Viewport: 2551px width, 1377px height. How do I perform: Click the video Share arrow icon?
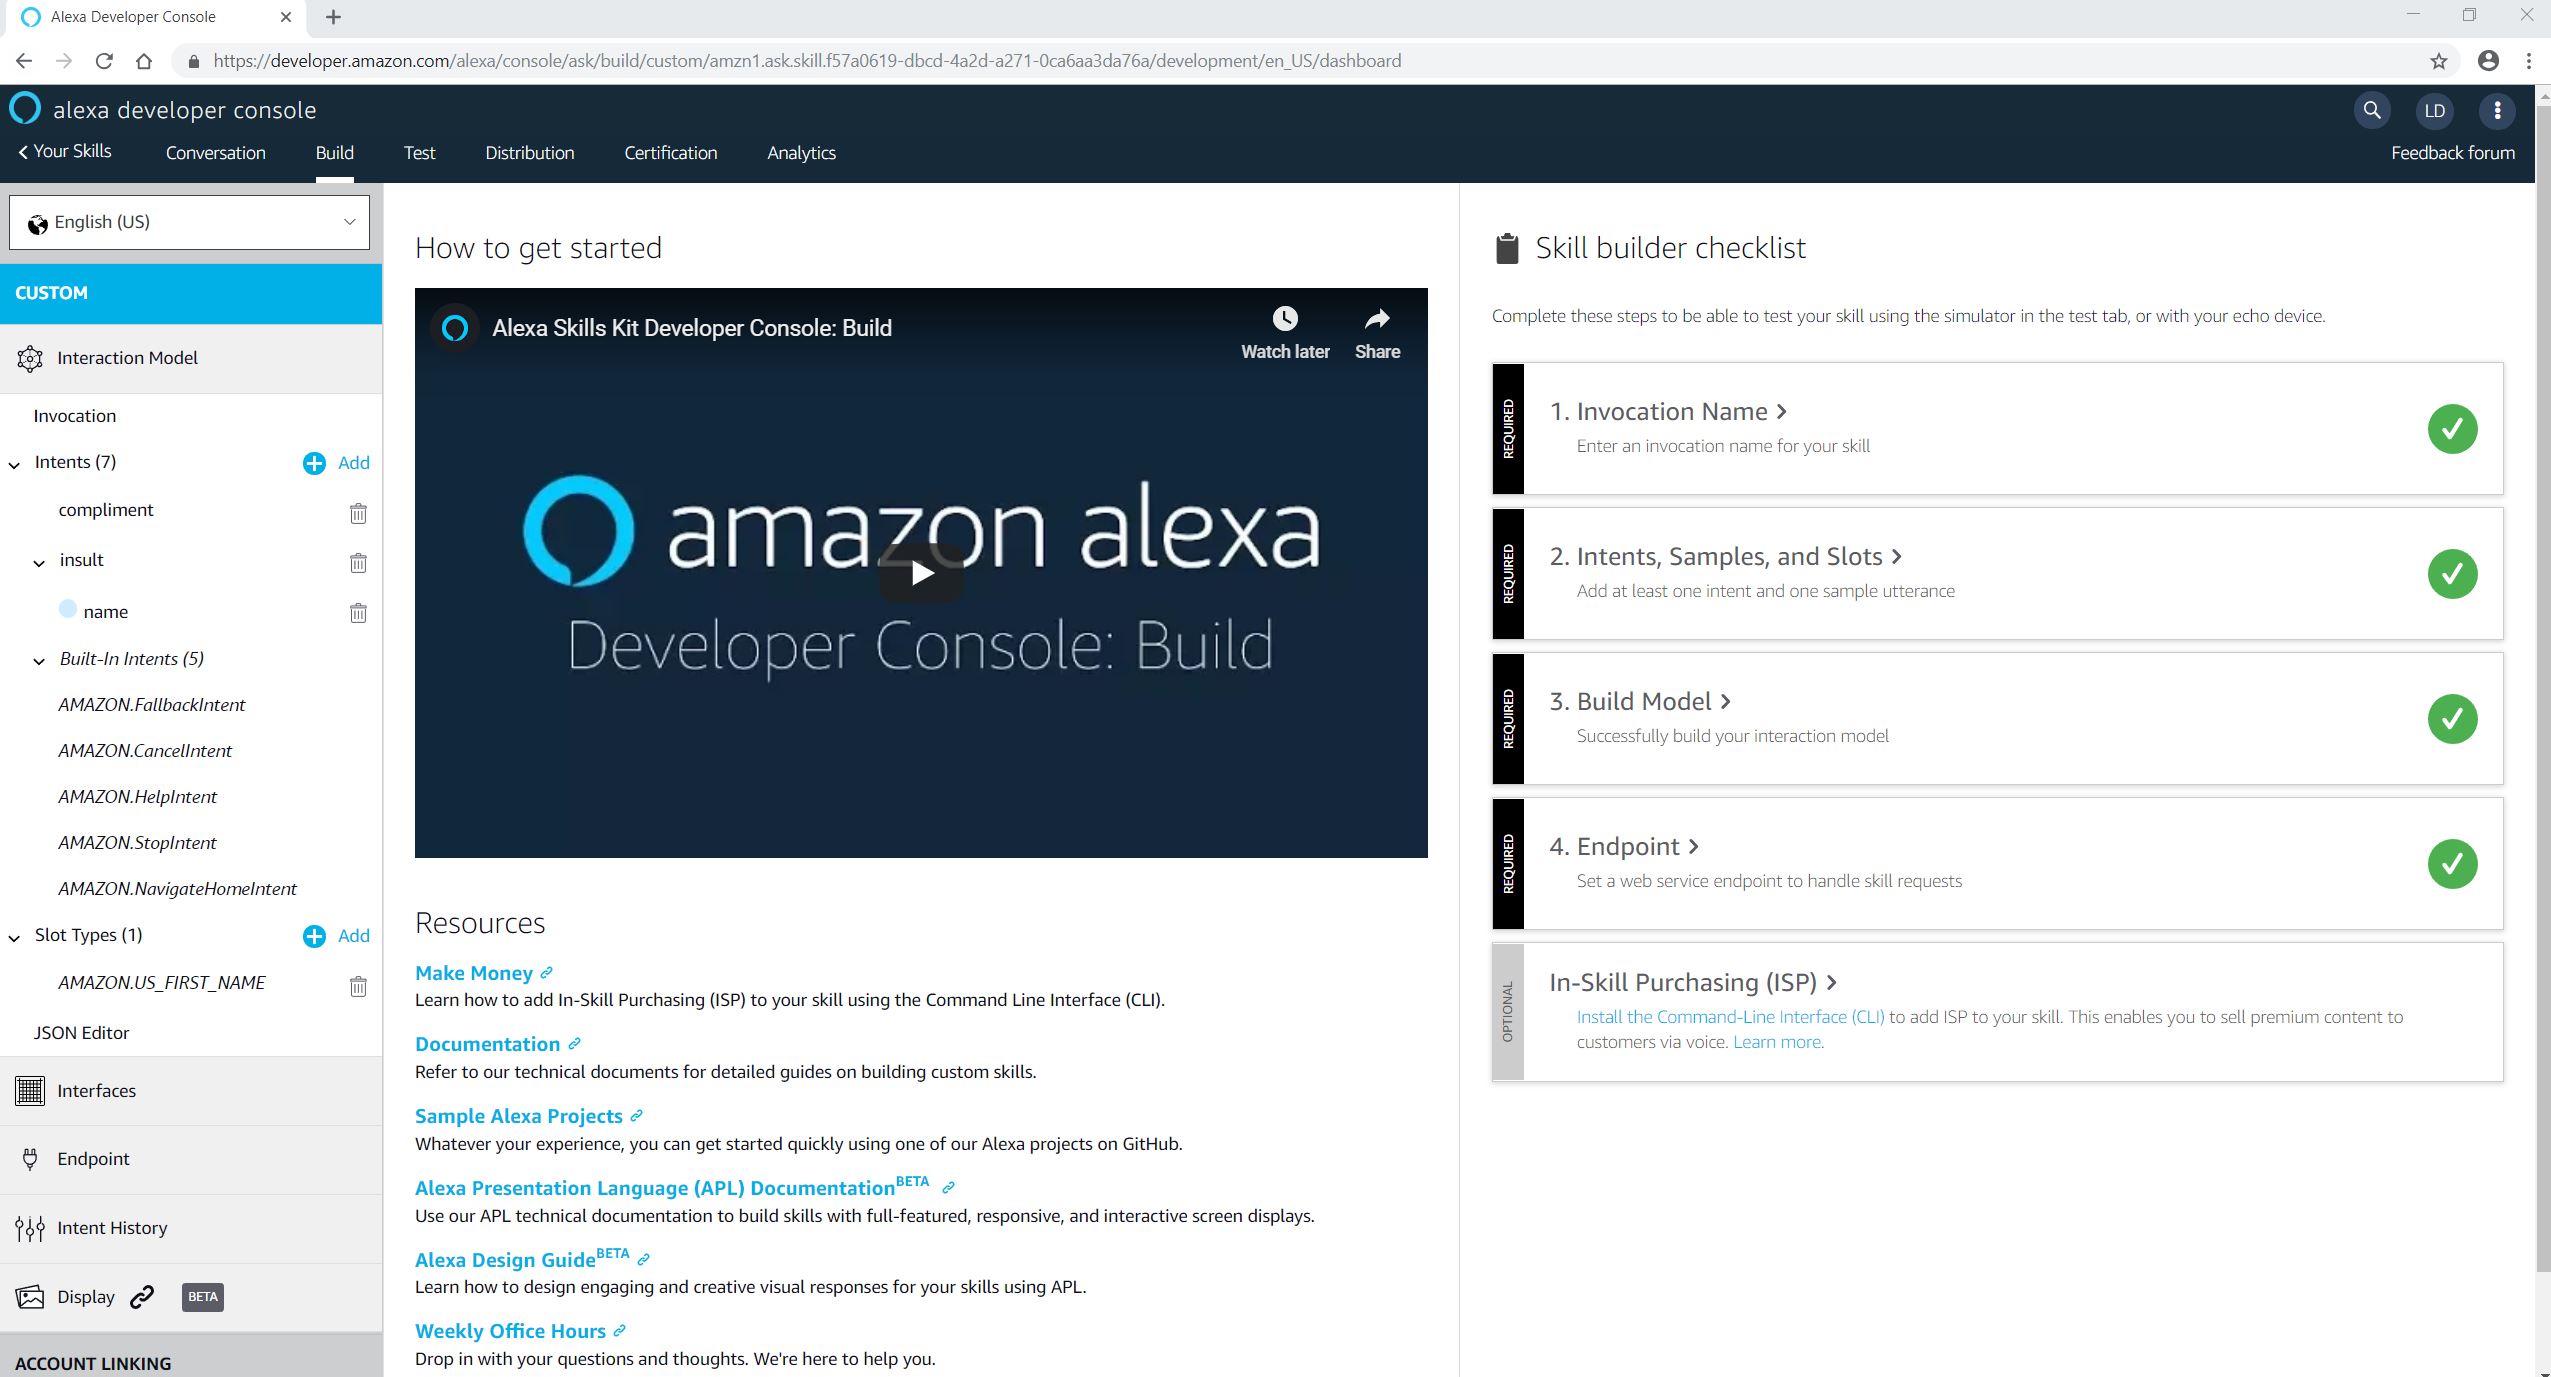pos(1377,319)
